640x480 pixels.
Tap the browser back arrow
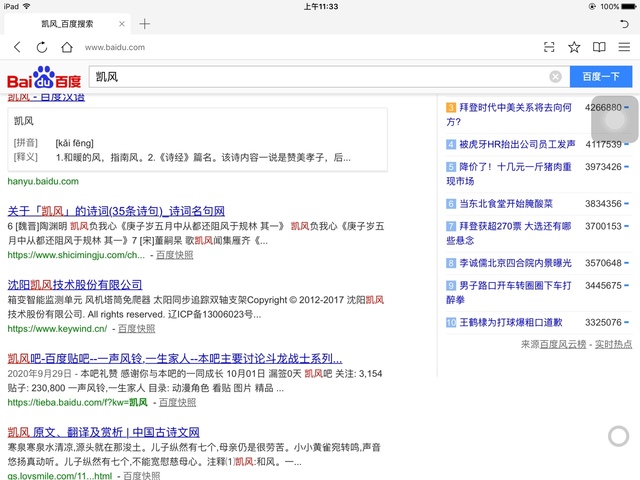[x=17, y=47]
